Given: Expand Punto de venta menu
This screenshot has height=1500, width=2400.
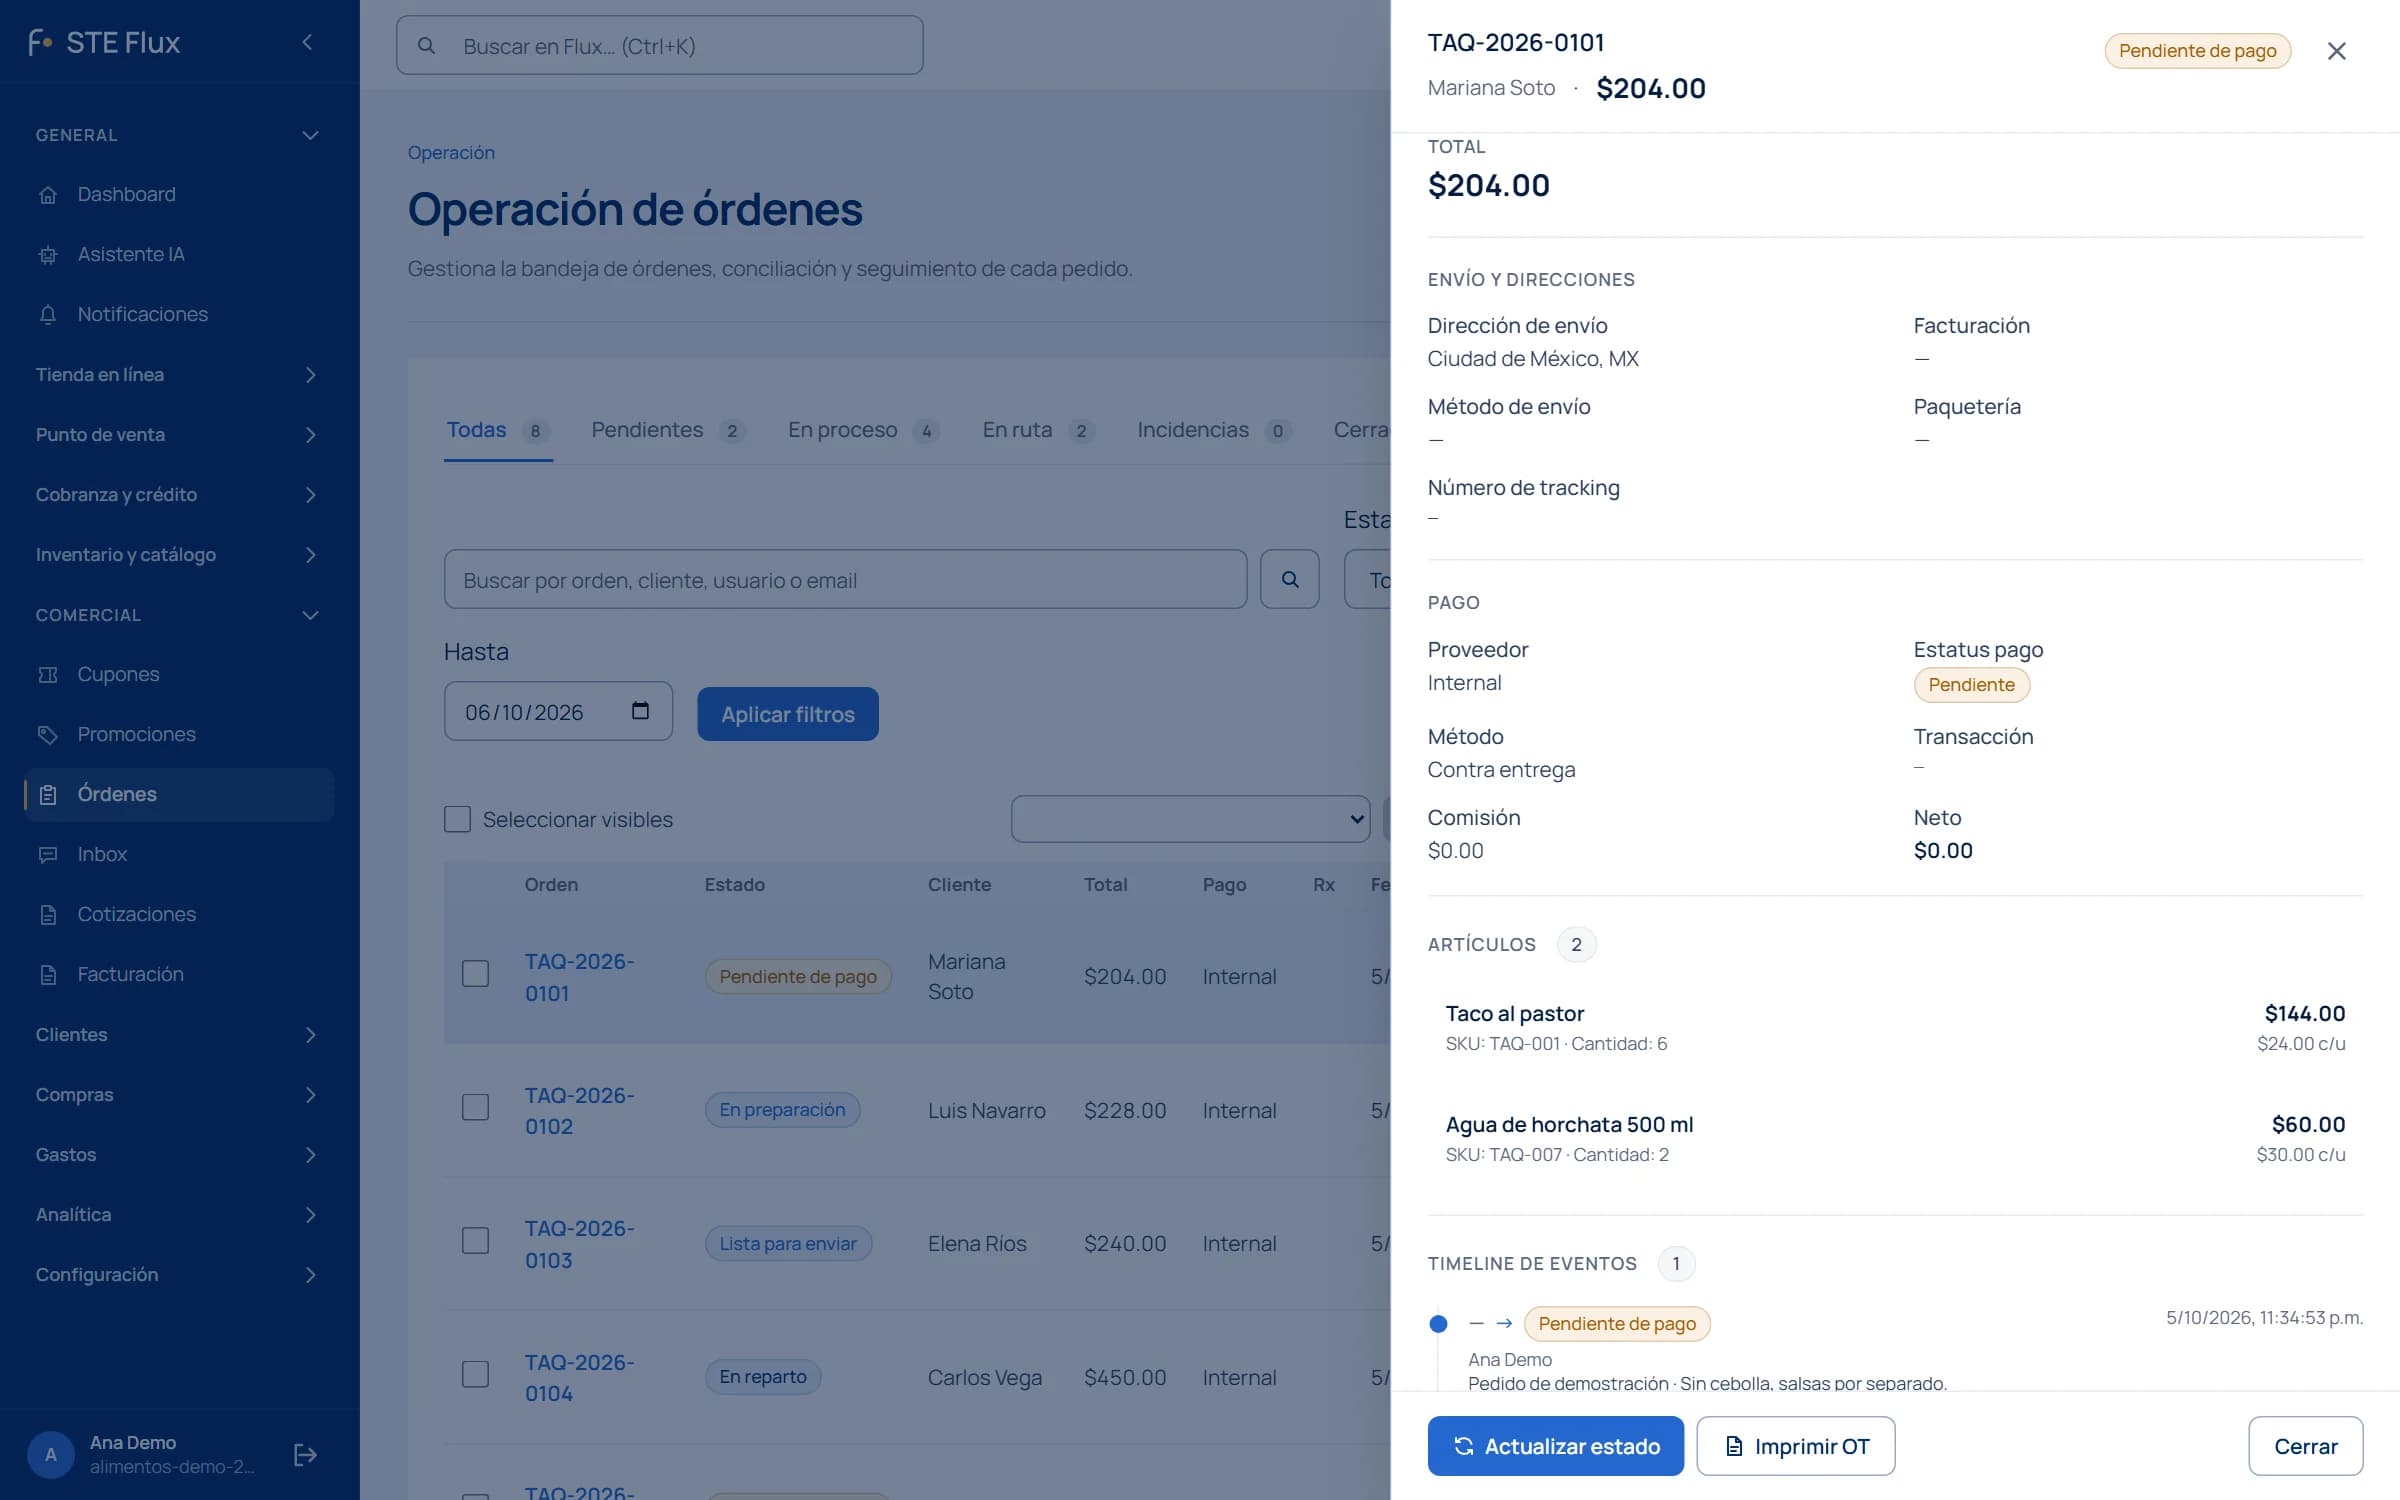Looking at the screenshot, I should (x=179, y=434).
